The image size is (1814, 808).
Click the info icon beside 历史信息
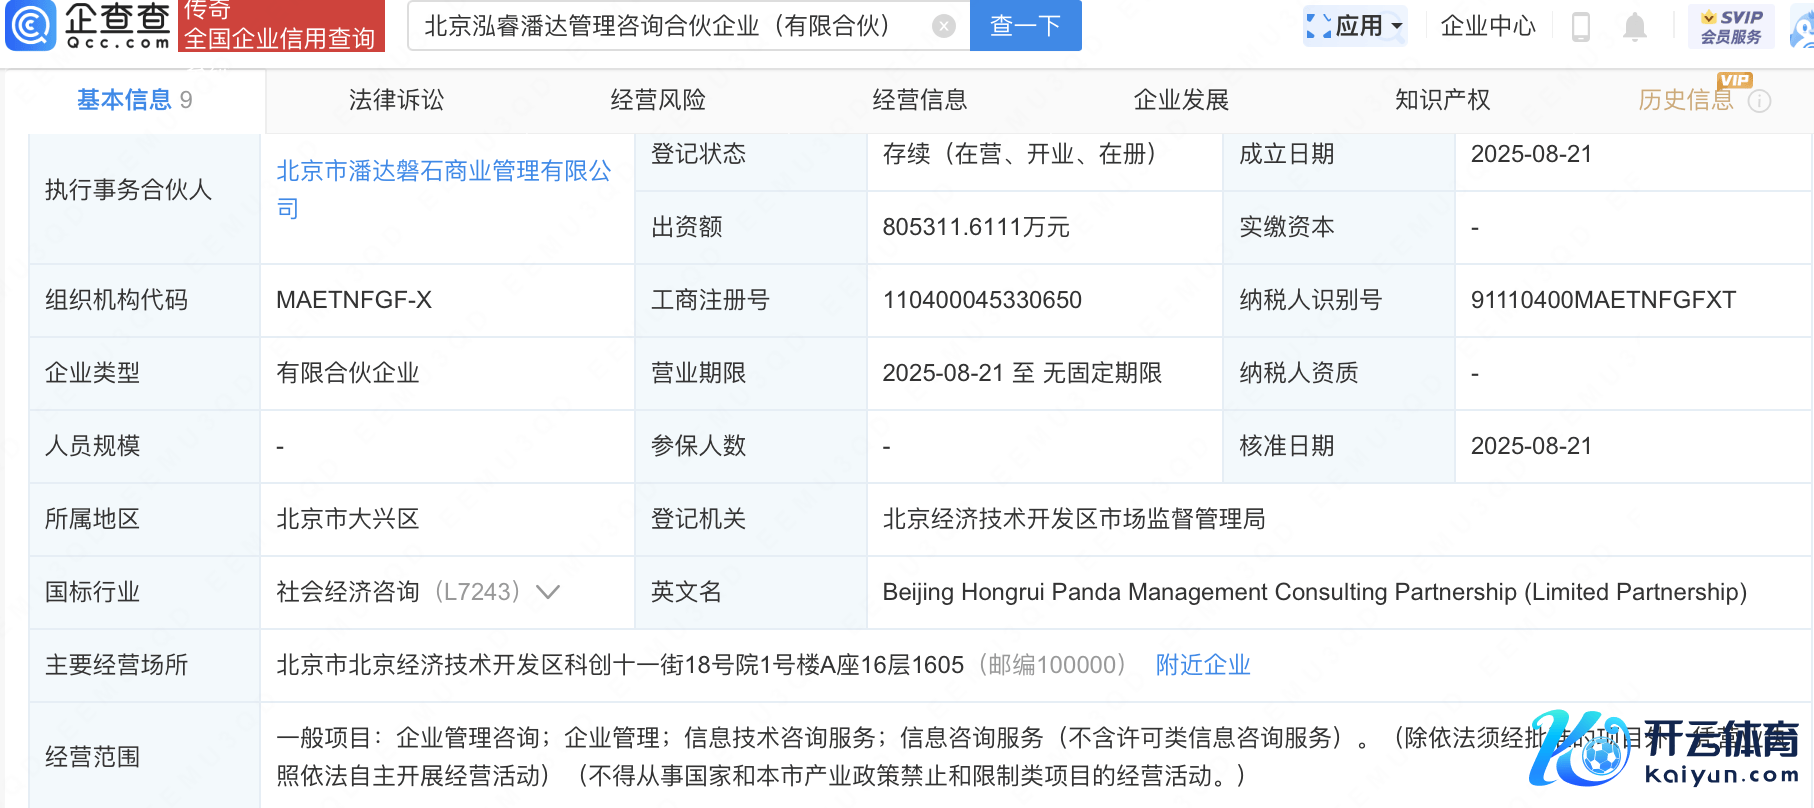click(x=1759, y=101)
